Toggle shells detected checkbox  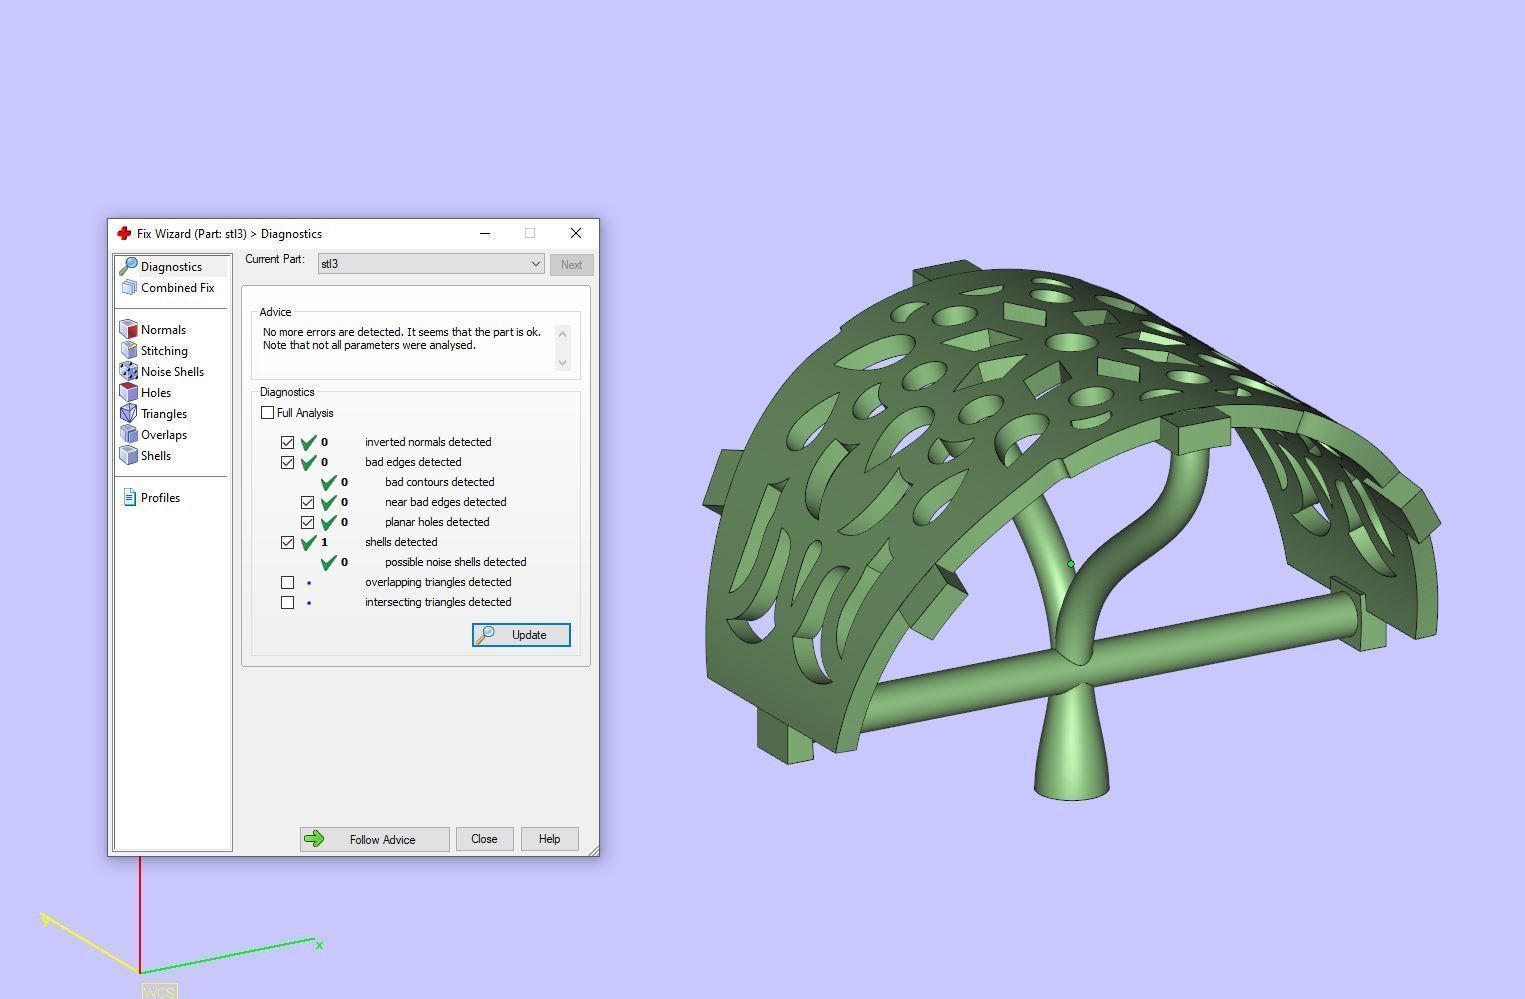(x=288, y=542)
